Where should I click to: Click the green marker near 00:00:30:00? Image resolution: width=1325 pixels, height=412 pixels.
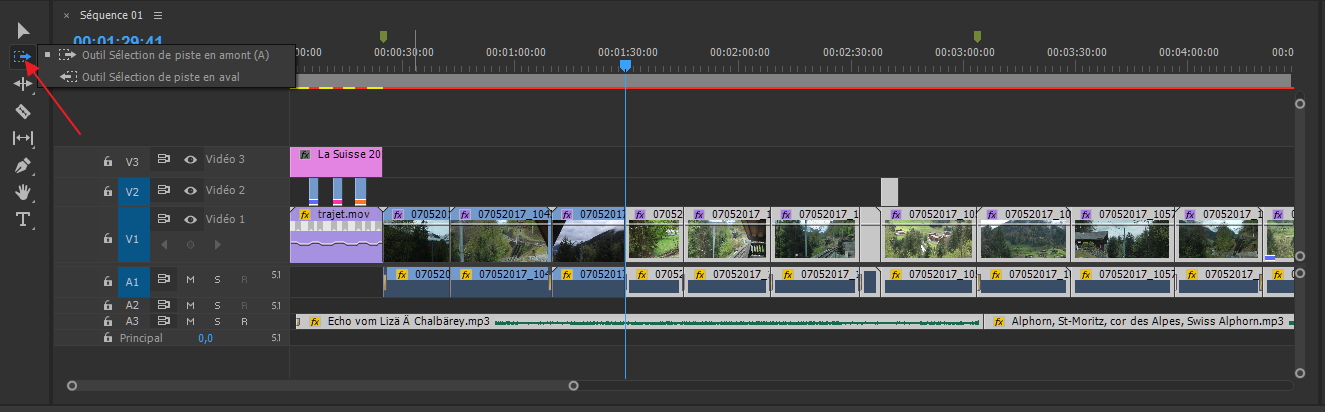tap(383, 37)
